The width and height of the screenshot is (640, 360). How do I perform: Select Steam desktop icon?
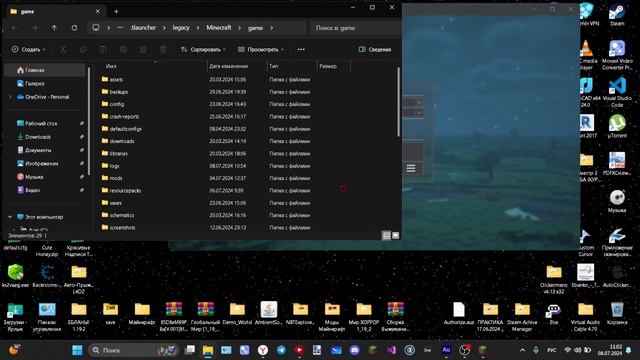pyautogui.click(x=617, y=15)
